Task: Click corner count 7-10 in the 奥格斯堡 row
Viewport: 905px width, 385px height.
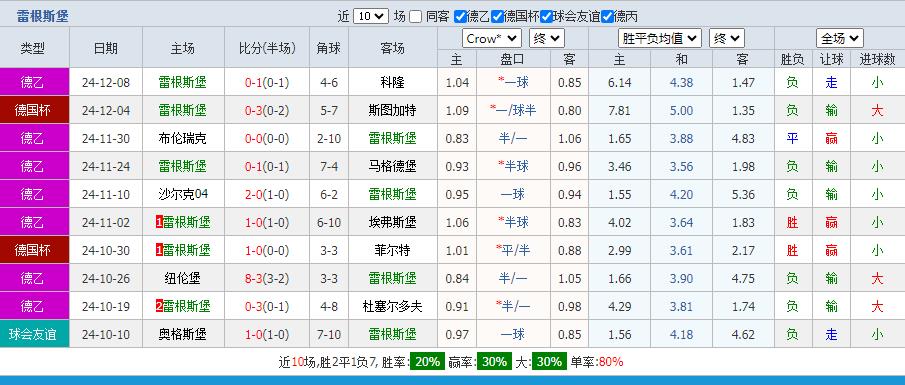Action: [x=329, y=334]
